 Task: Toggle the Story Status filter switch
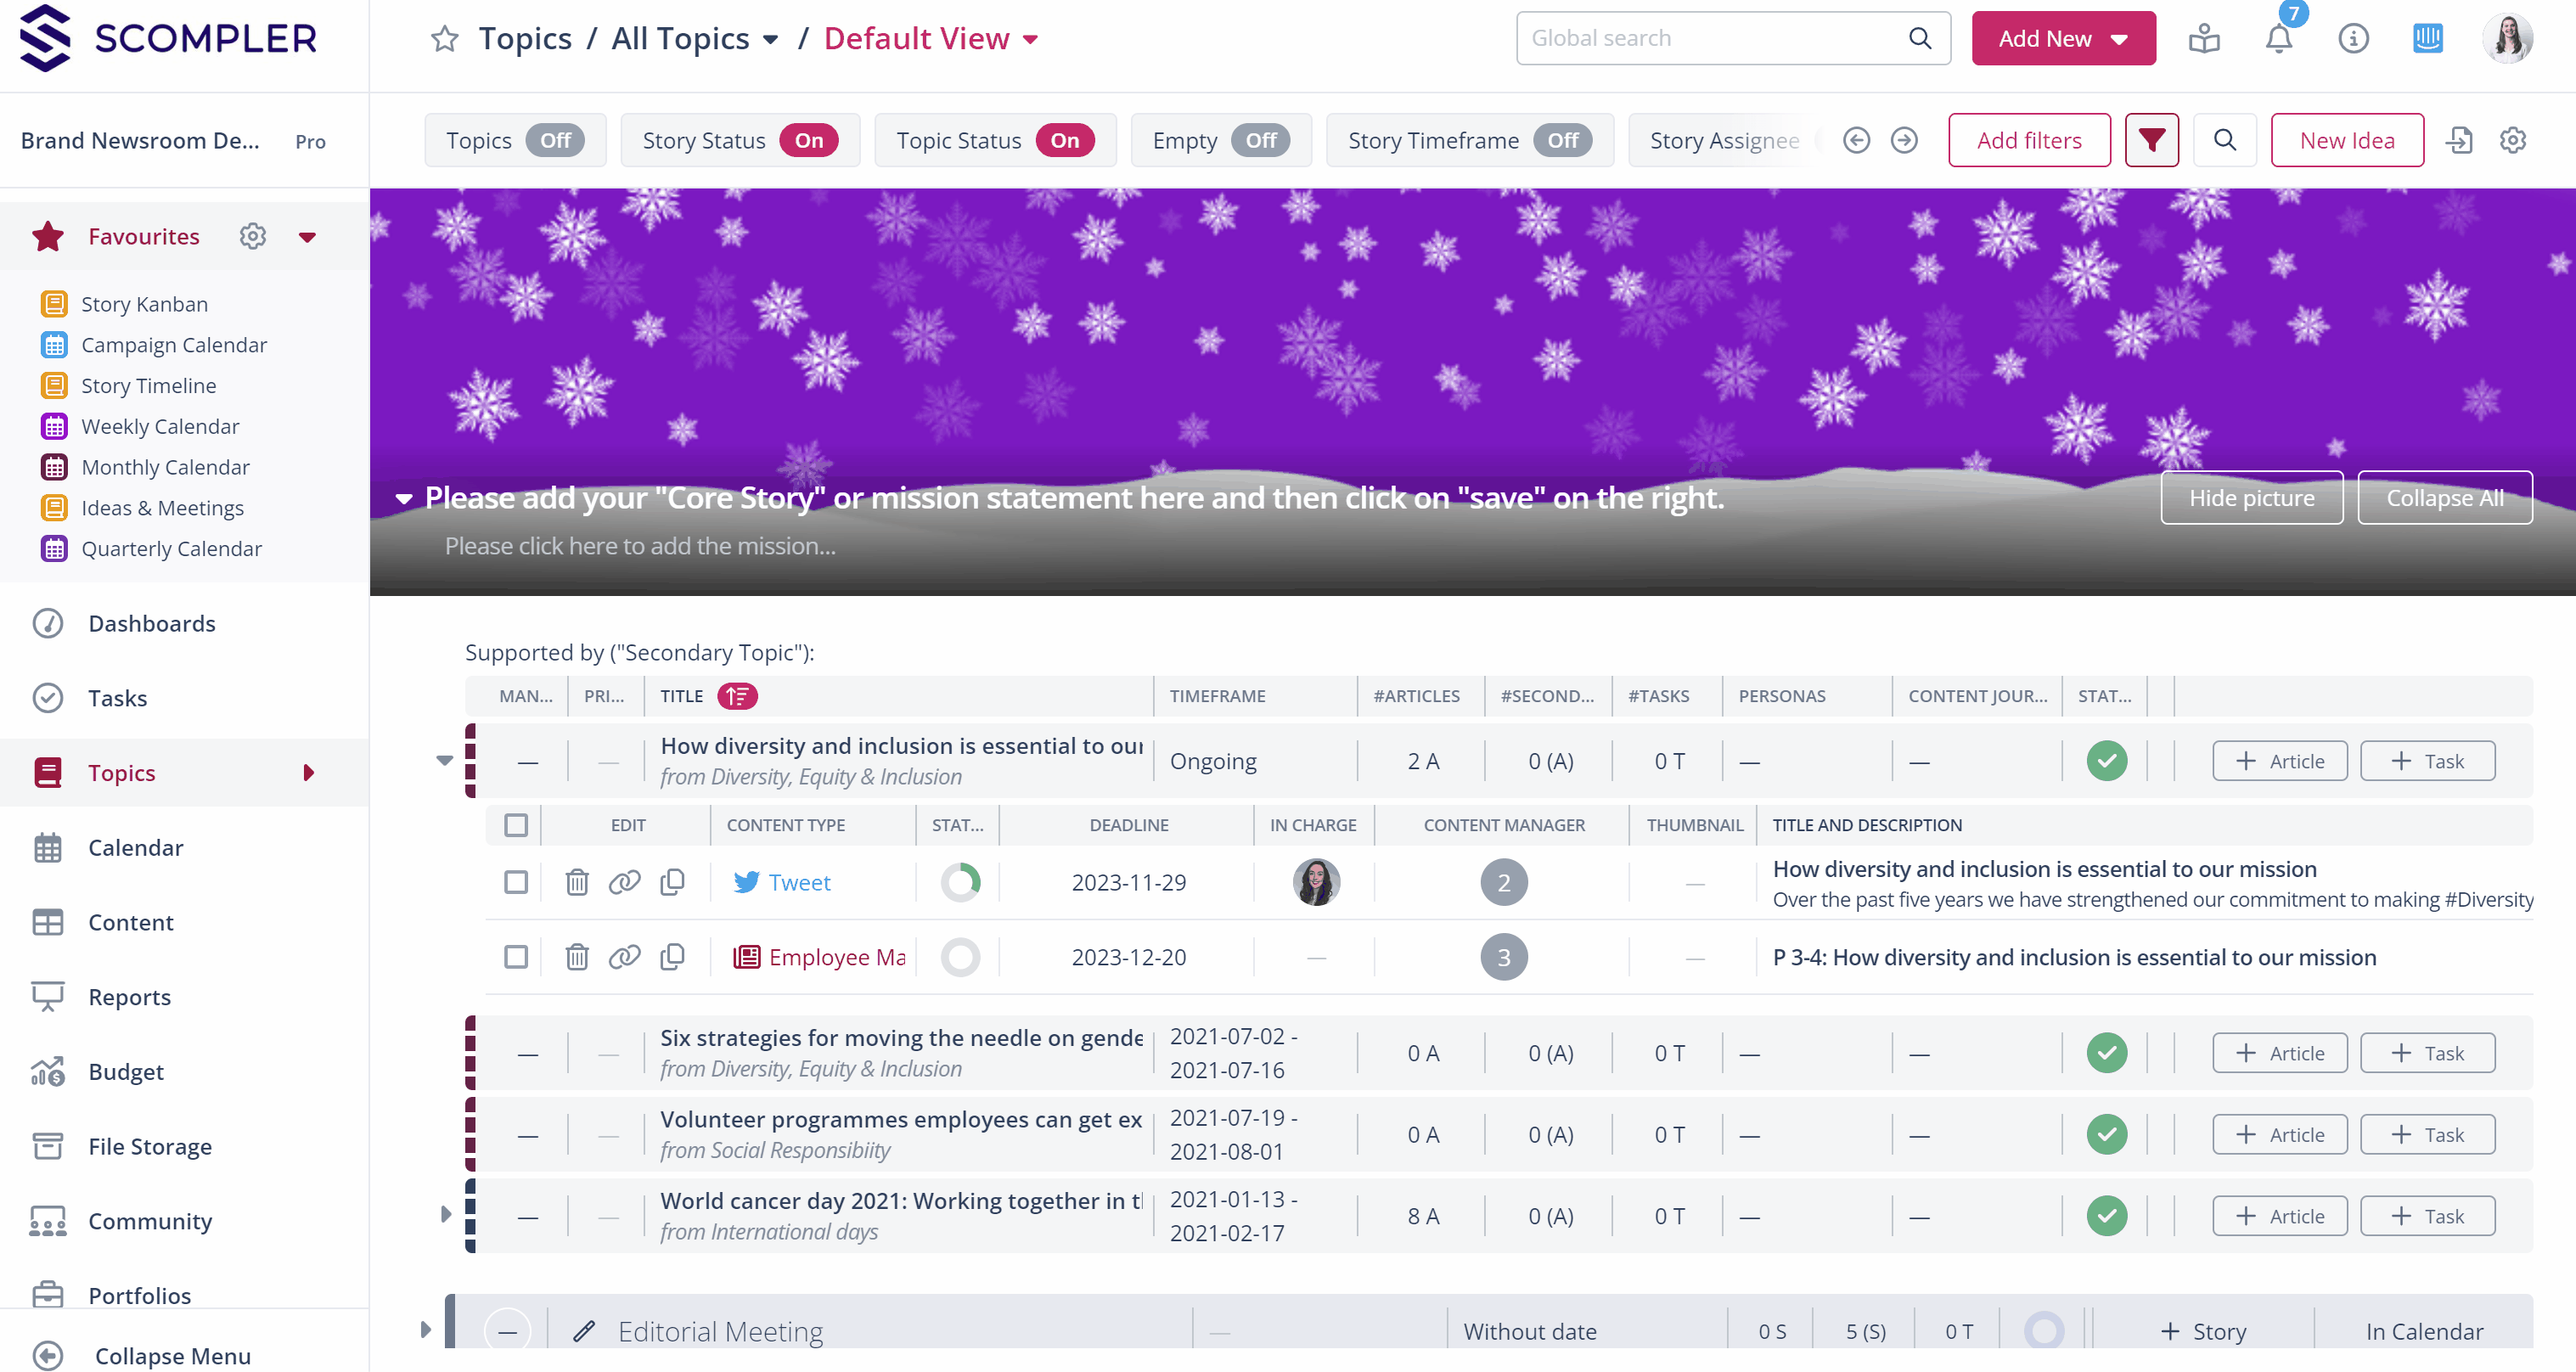808,140
